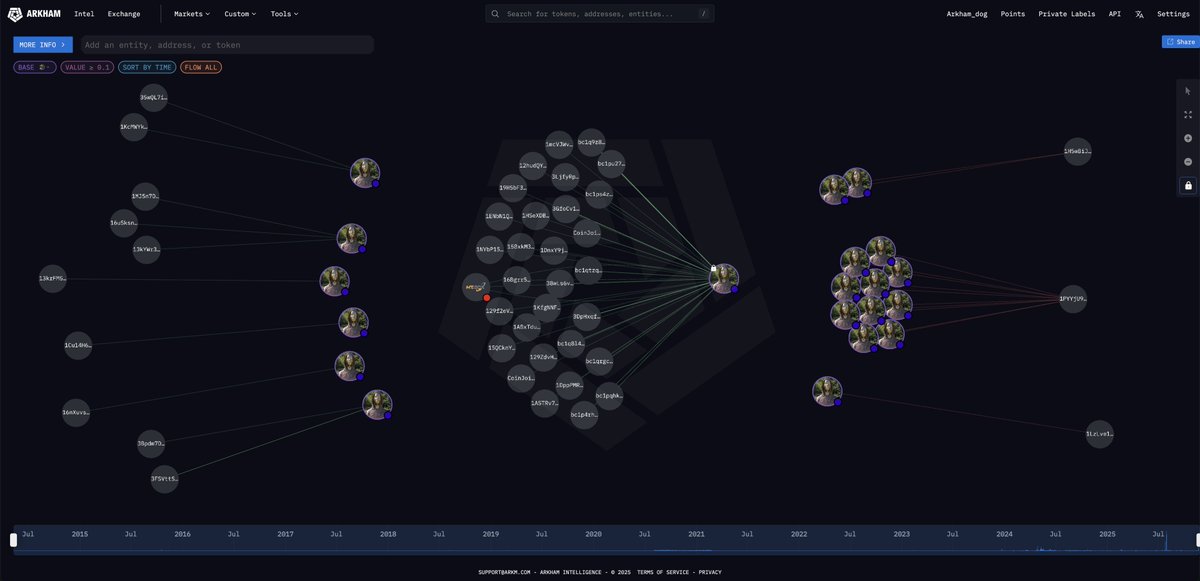Open Private Labels
Screen dimensions: 1200x581
1067,14
